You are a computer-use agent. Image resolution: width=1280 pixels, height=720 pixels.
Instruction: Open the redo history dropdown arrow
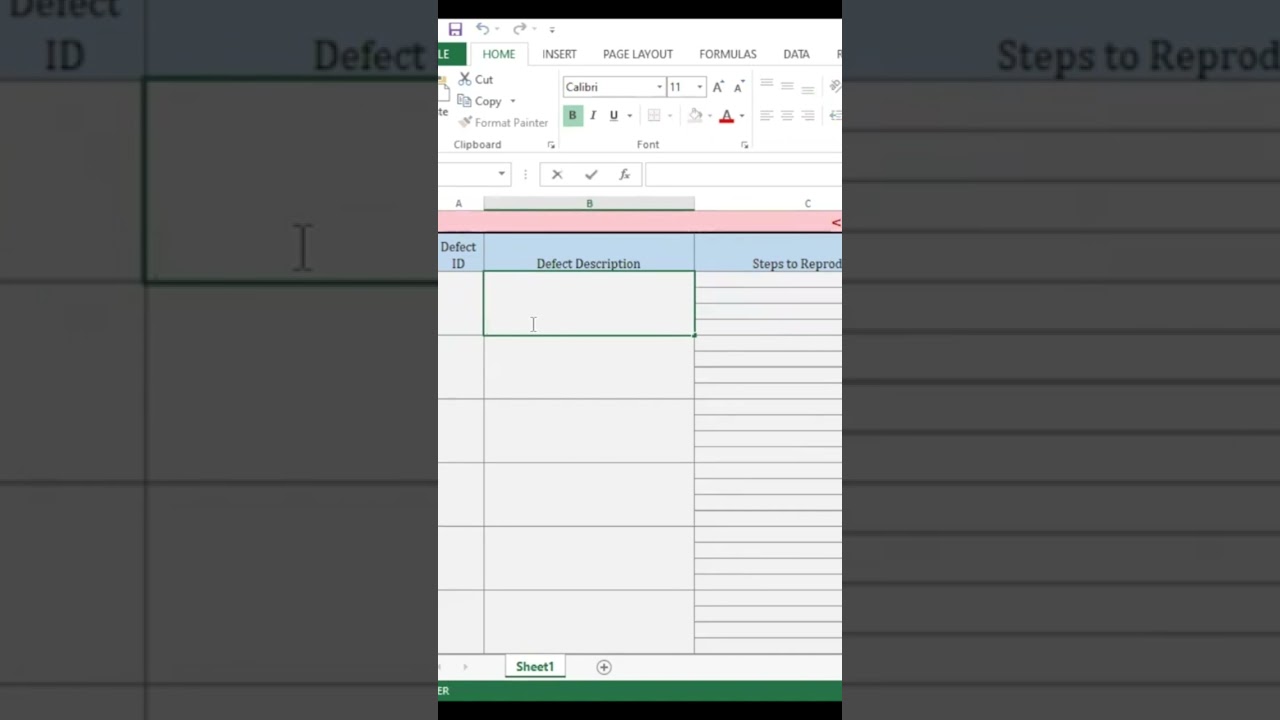[534, 29]
